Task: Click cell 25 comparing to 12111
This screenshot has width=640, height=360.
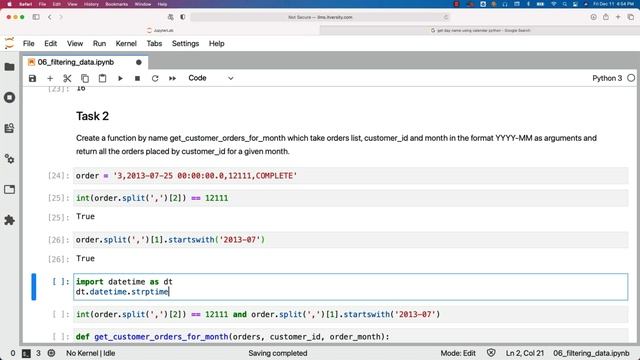Action: (351, 198)
